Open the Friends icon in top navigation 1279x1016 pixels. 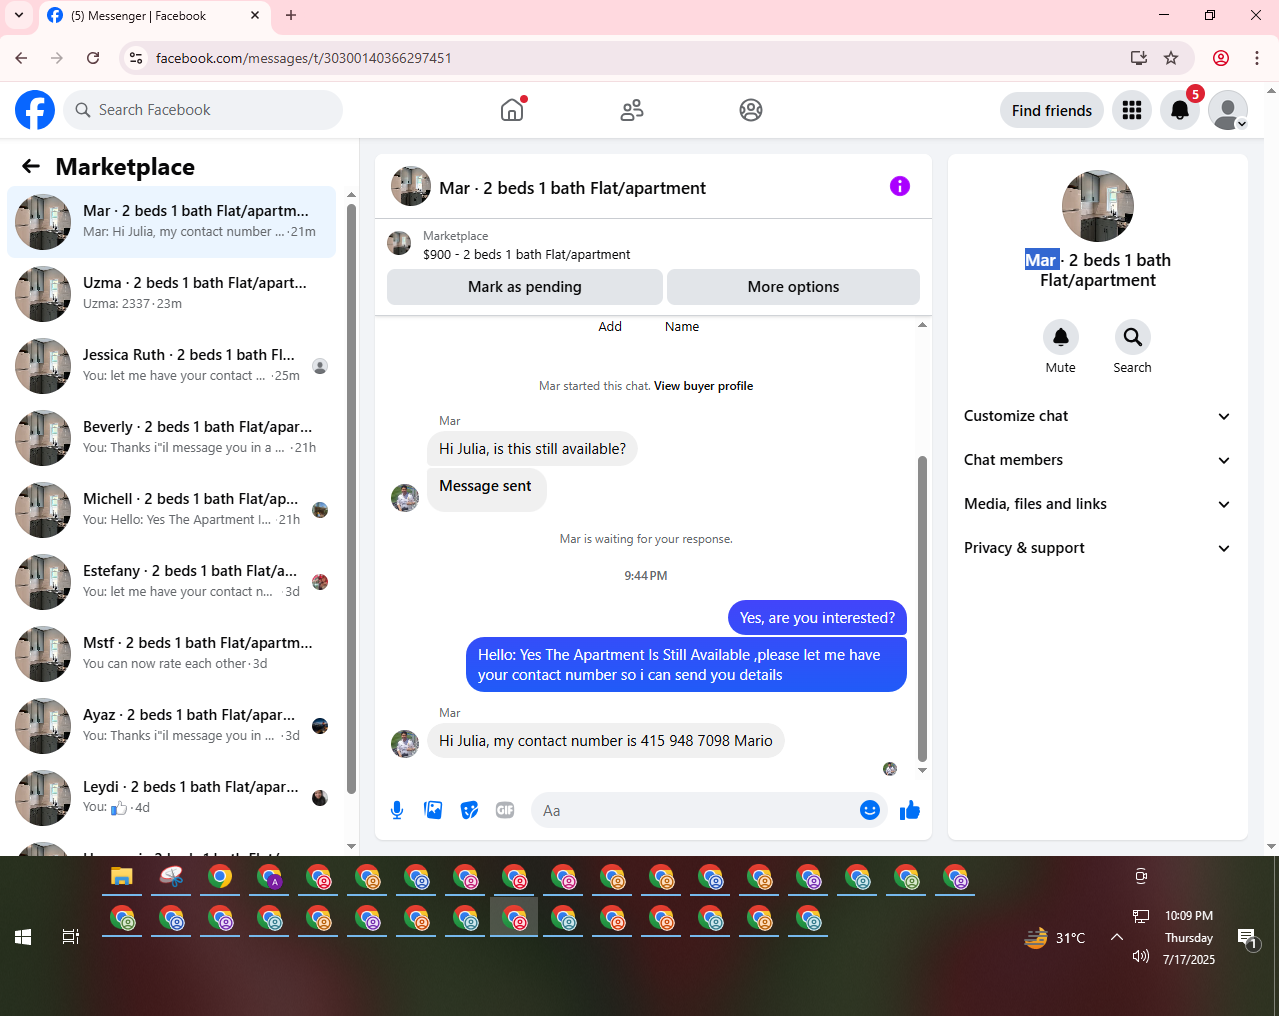coord(631,110)
